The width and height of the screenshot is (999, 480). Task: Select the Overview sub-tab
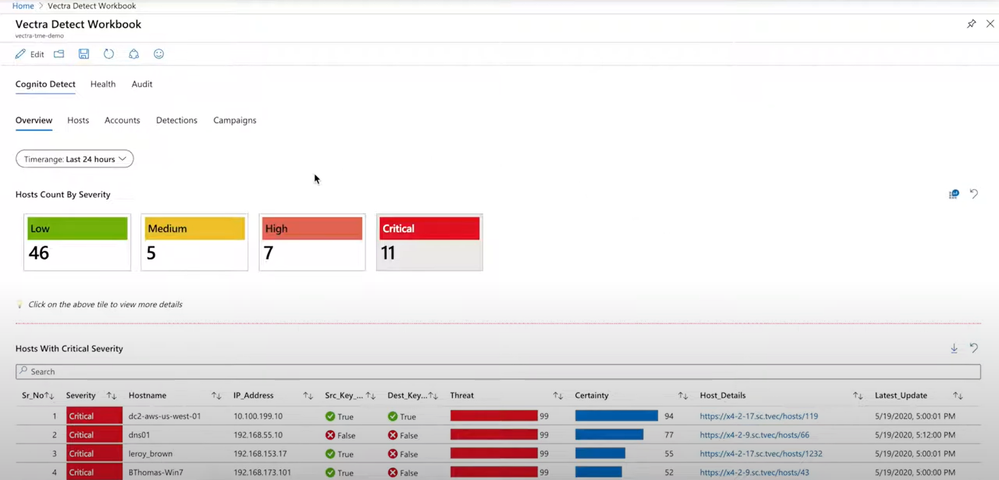point(34,120)
